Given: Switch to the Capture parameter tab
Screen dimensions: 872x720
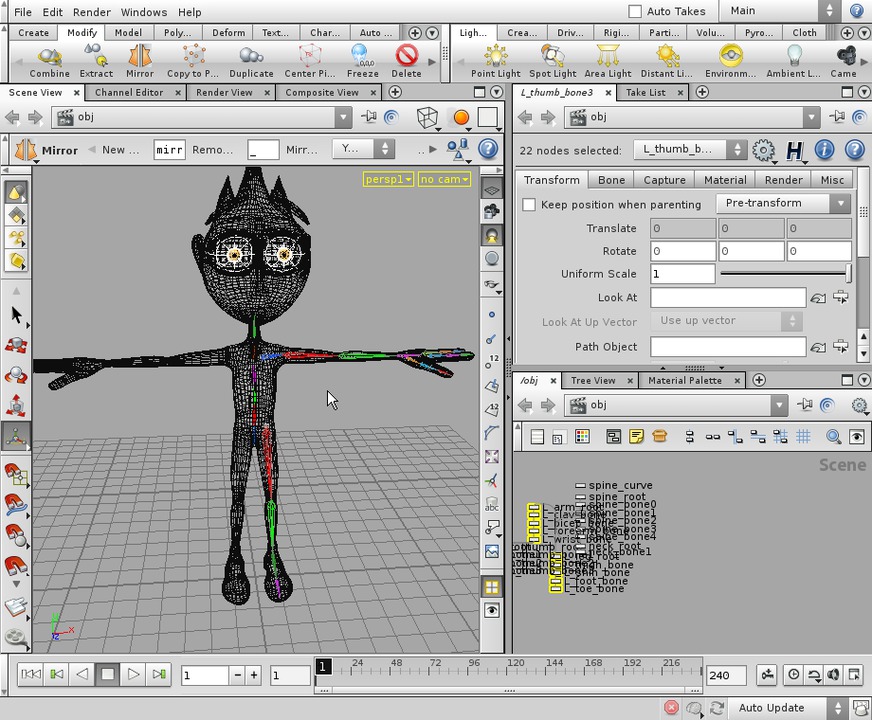Looking at the screenshot, I should [664, 180].
